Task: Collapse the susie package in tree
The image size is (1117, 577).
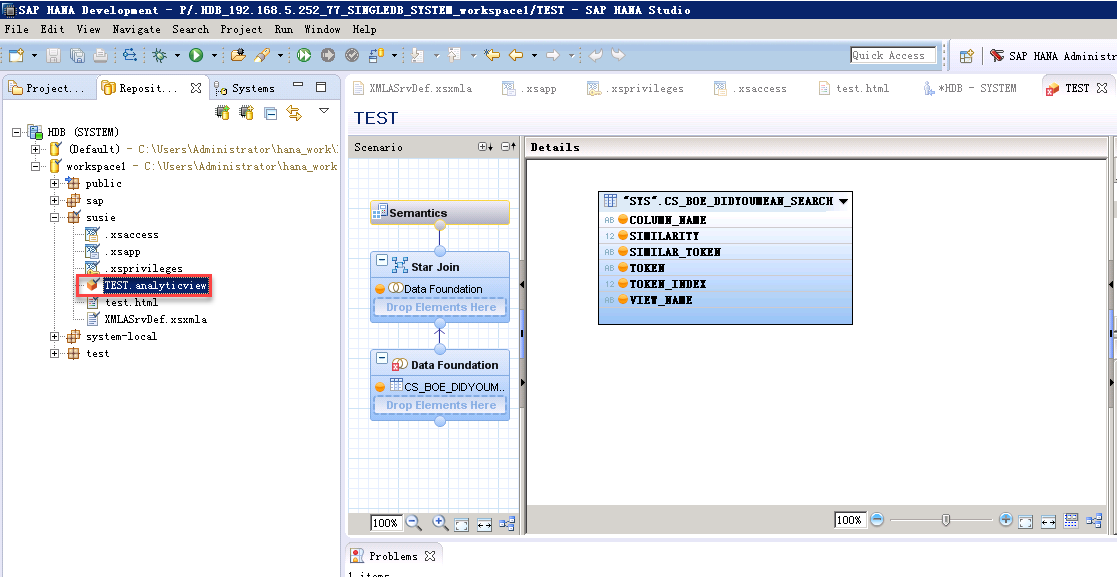Action: 56,217
